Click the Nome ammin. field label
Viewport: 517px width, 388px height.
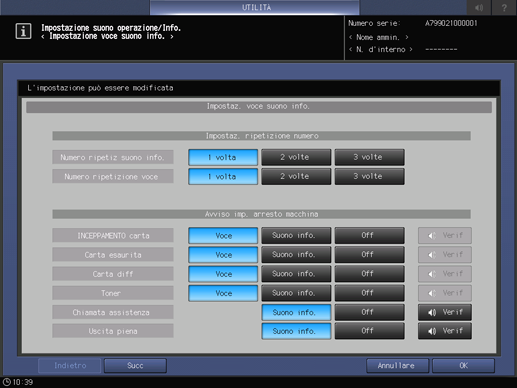click(x=378, y=37)
